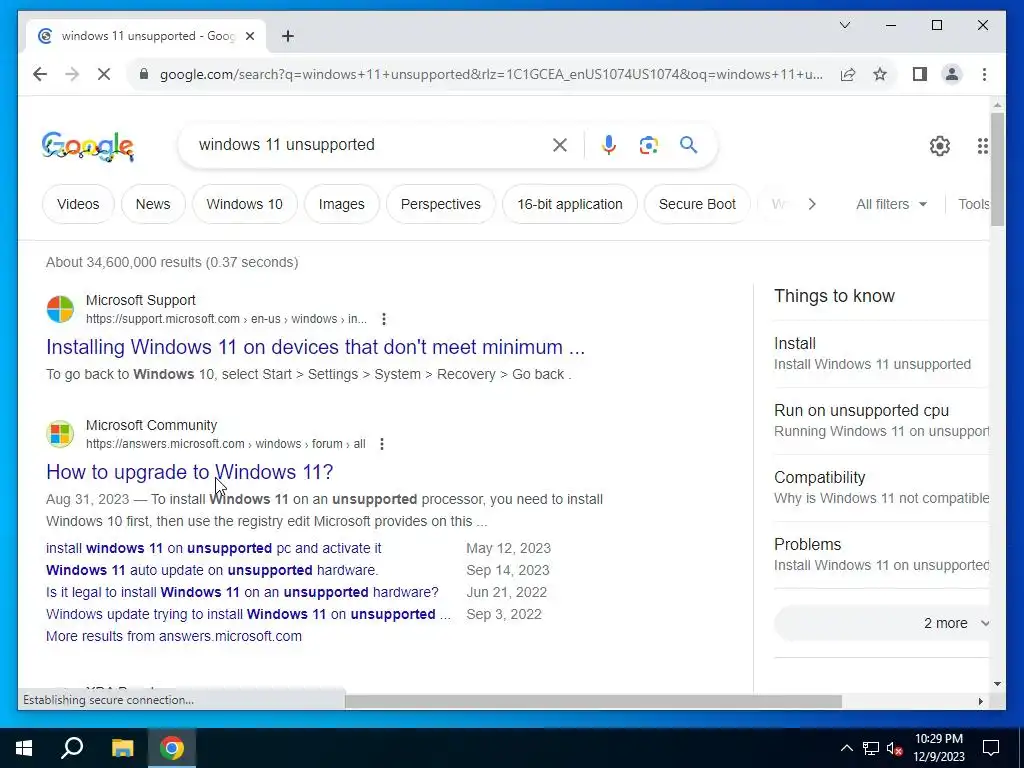
Task: Start voice search with the microphone icon
Action: 609,144
